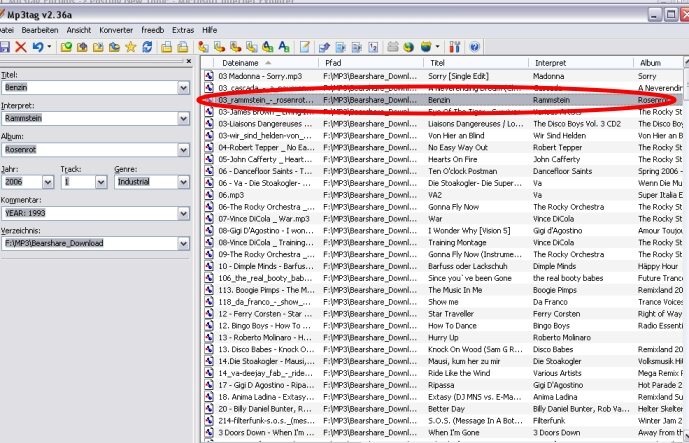
Task: Click the red X Remove tag icon
Action: 21,47
